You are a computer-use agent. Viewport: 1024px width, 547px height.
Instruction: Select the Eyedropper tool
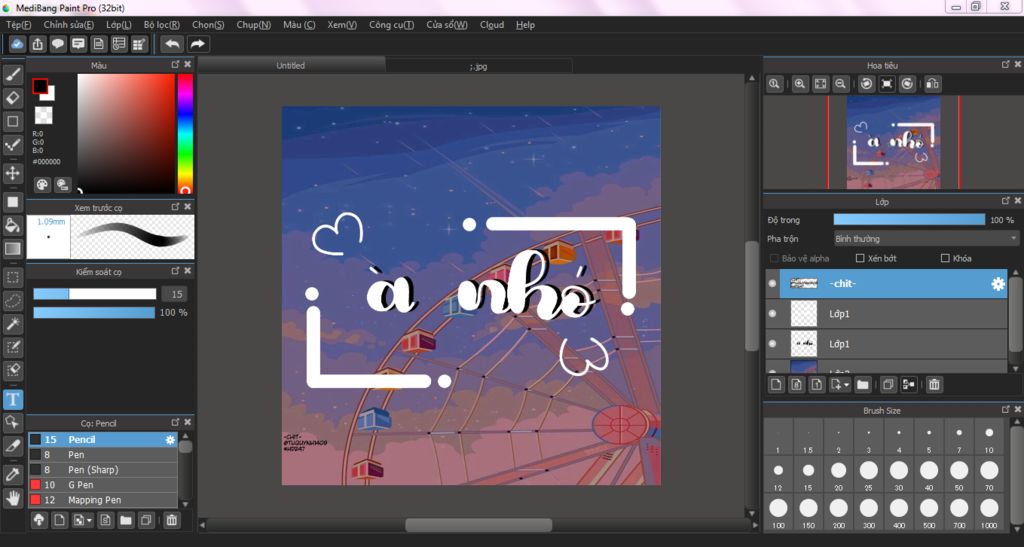[x=12, y=475]
